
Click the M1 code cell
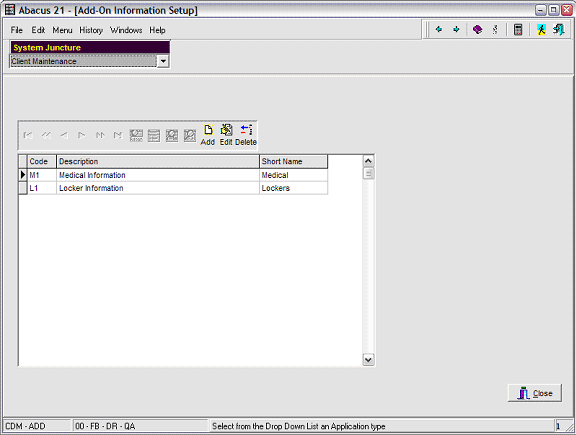tap(42, 175)
